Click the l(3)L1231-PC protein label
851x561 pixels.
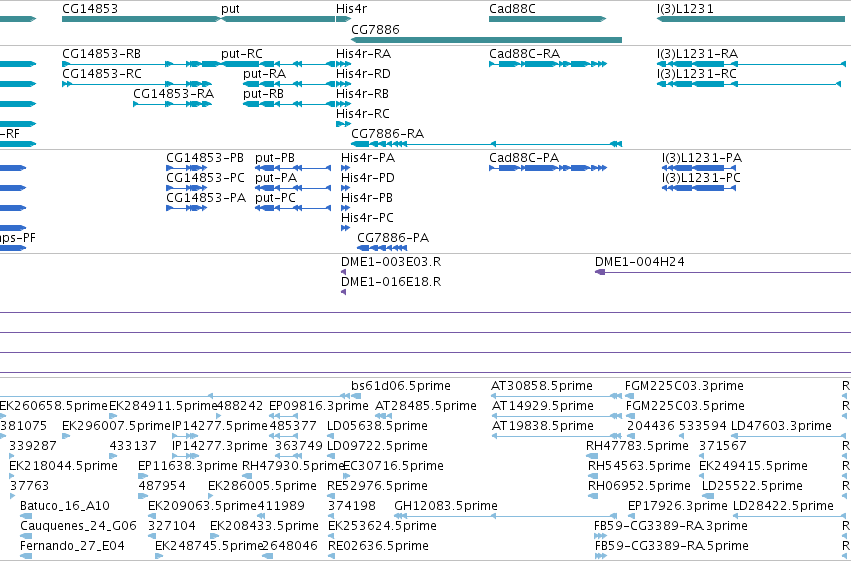701,178
